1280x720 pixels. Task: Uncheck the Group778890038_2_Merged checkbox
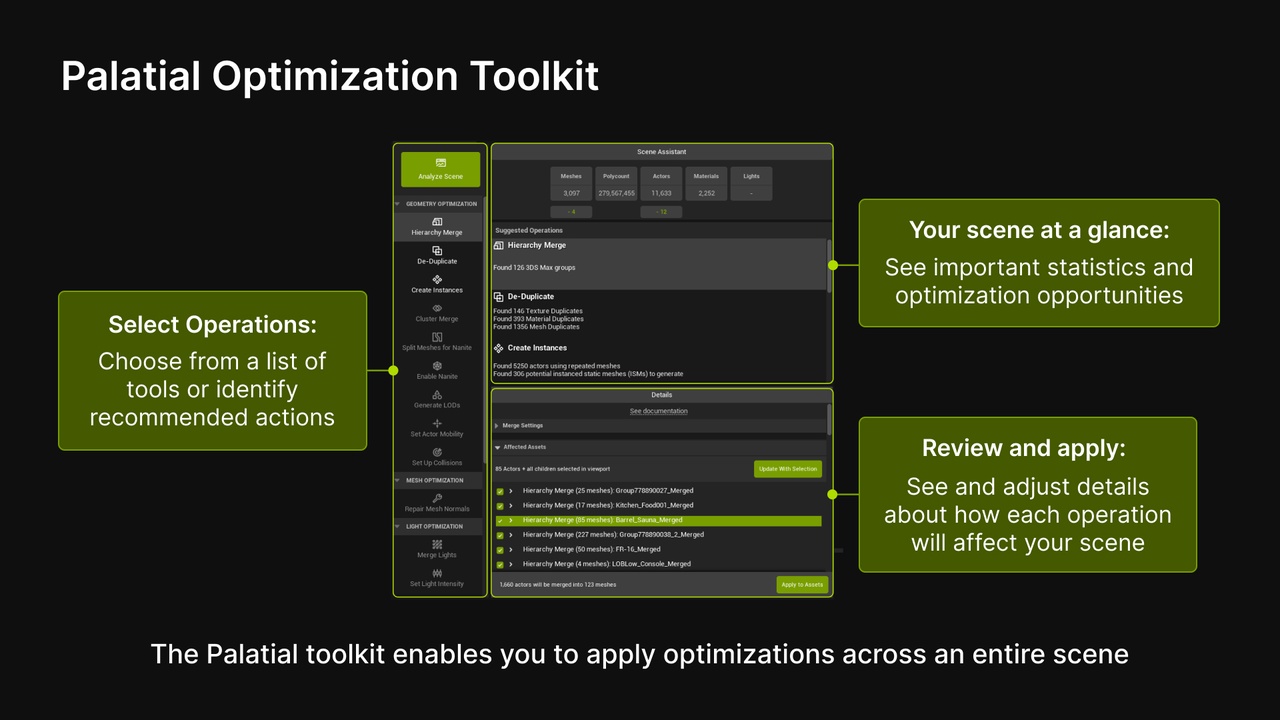click(500, 535)
